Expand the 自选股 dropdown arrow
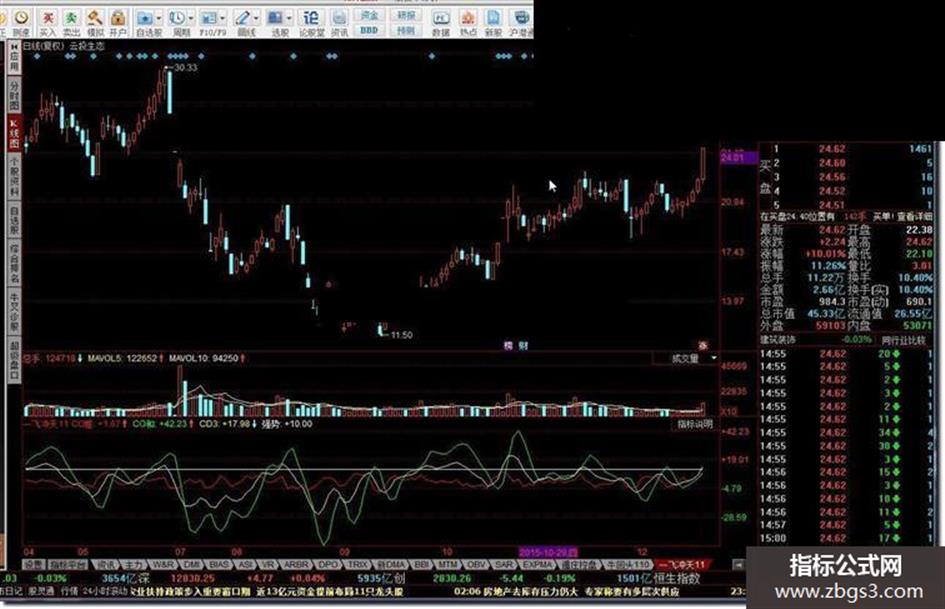 (x=160, y=19)
